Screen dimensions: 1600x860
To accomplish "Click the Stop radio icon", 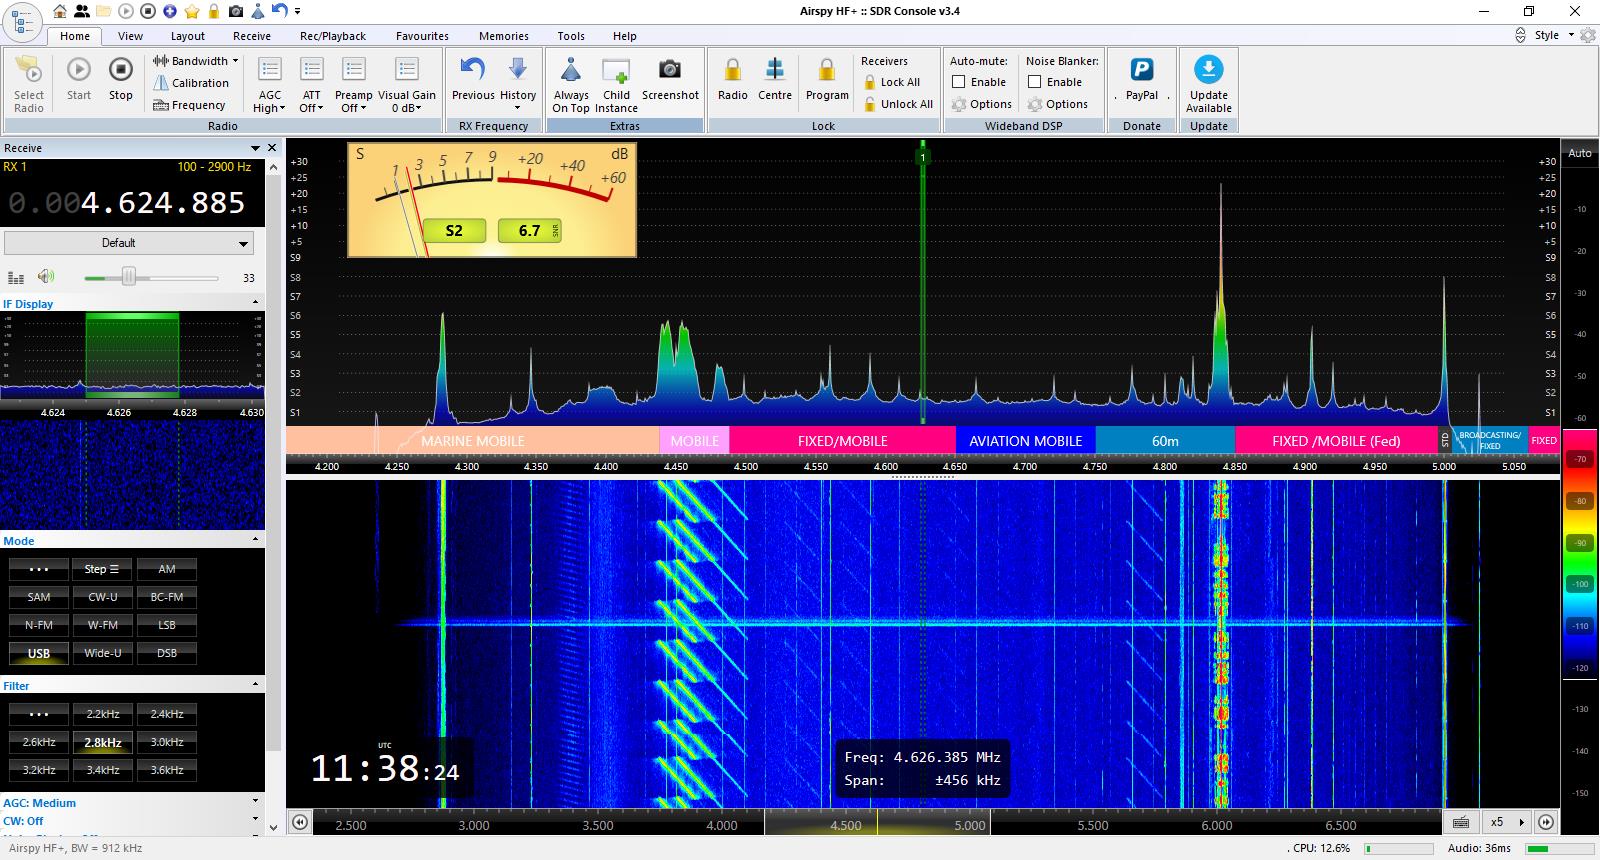I will click(x=120, y=70).
